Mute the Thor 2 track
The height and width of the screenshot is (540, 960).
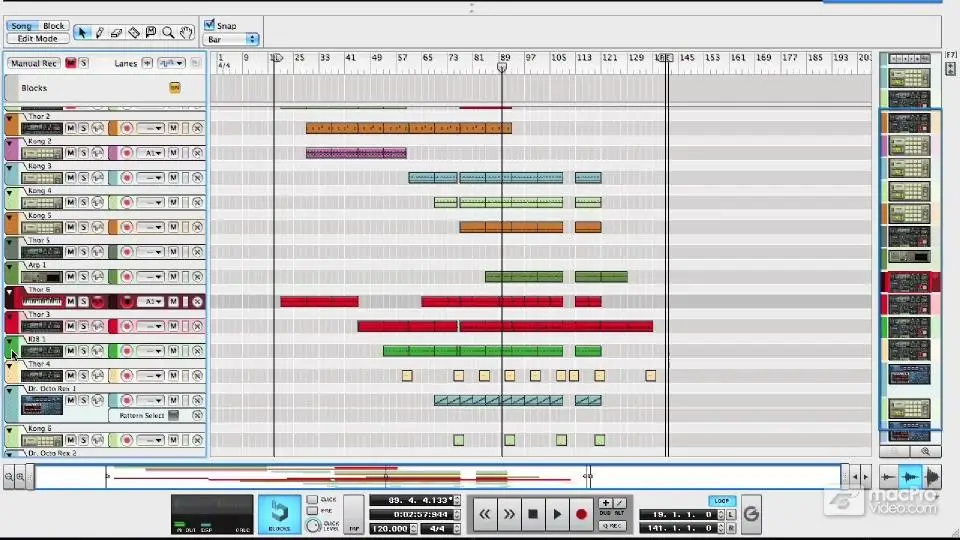tap(70, 128)
